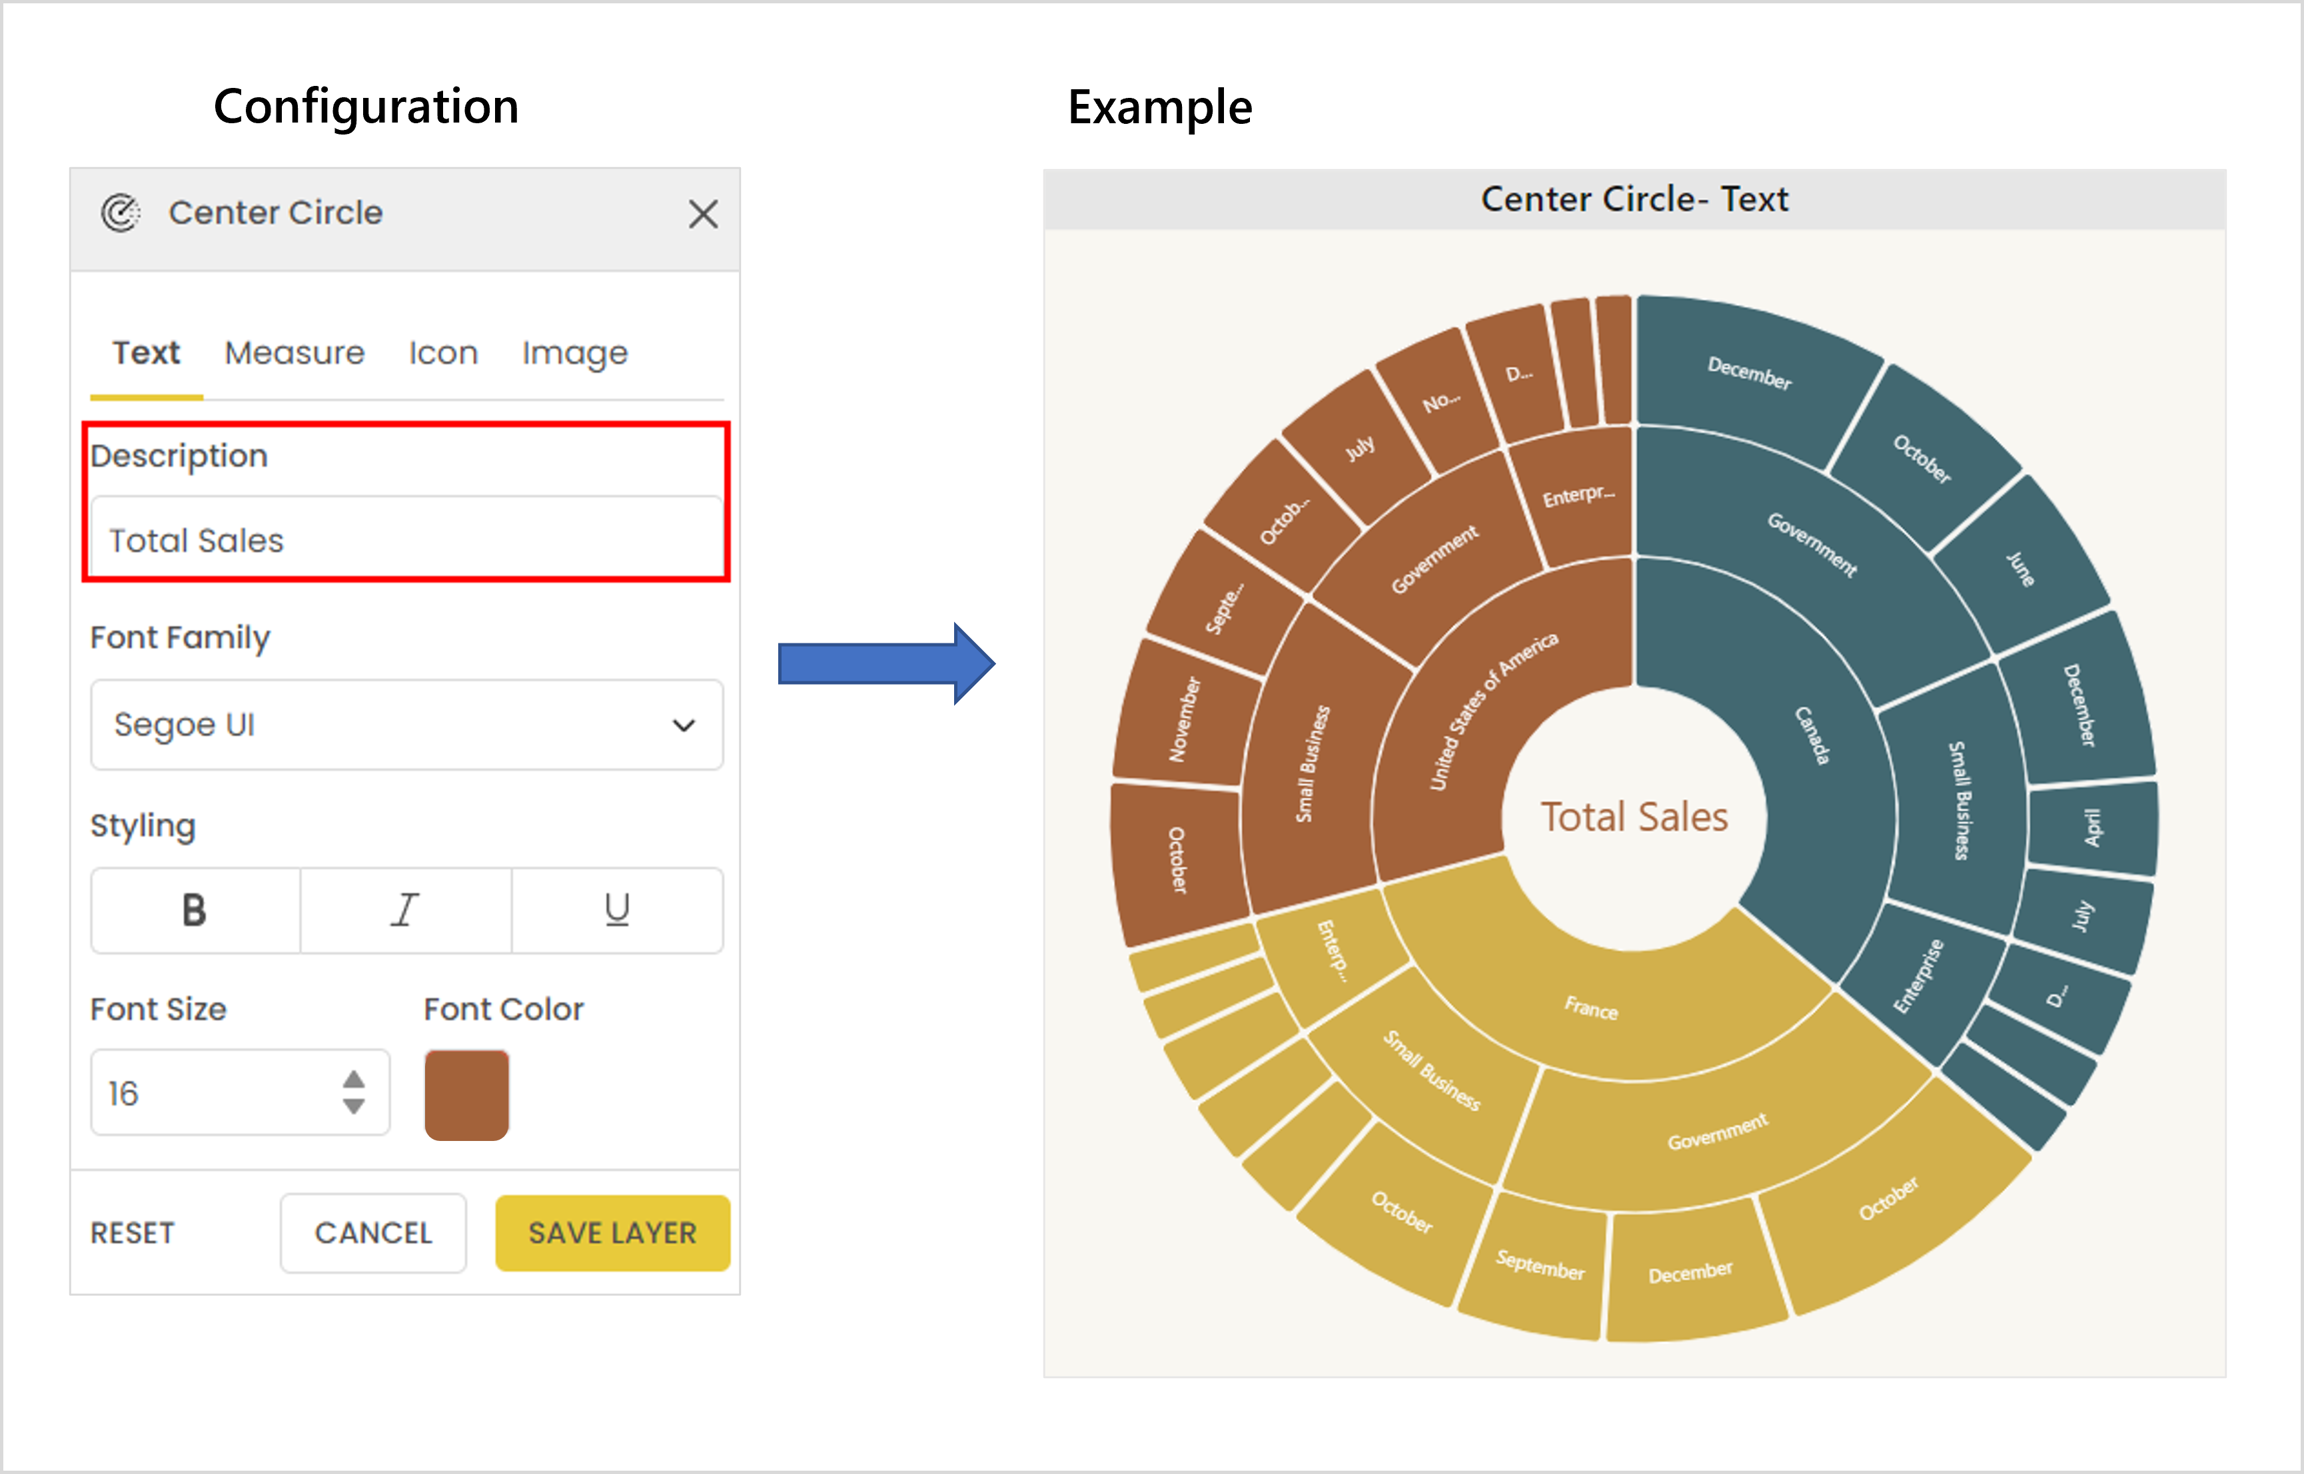Click the Center Circle panel icon
Image resolution: width=2304 pixels, height=1474 pixels.
[x=121, y=213]
